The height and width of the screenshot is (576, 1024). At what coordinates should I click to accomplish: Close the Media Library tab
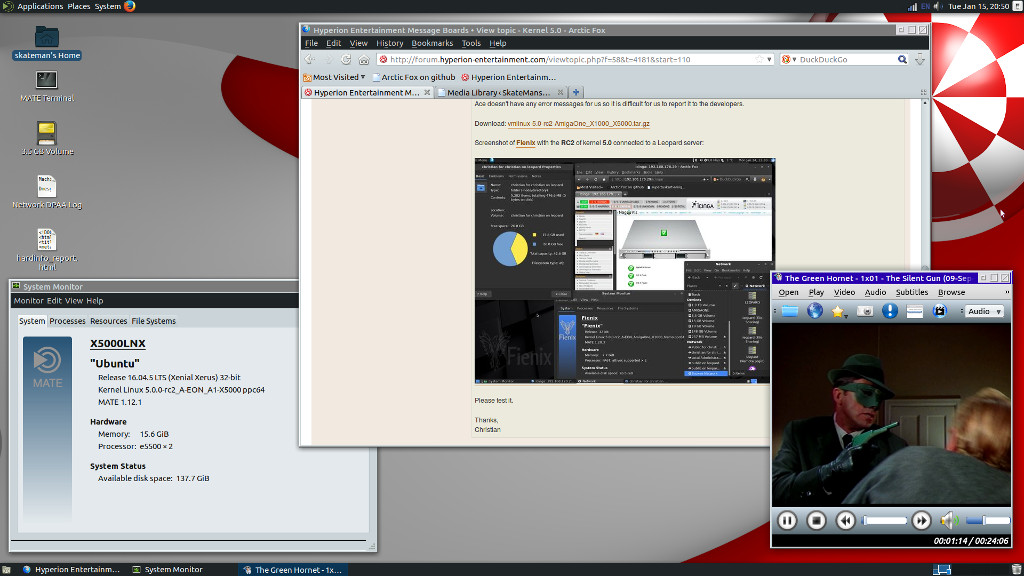point(560,93)
